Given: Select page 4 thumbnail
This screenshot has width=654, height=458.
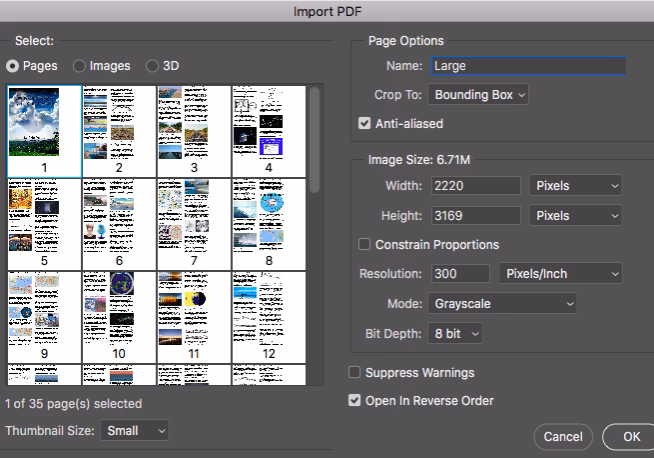Looking at the screenshot, I should (x=269, y=131).
